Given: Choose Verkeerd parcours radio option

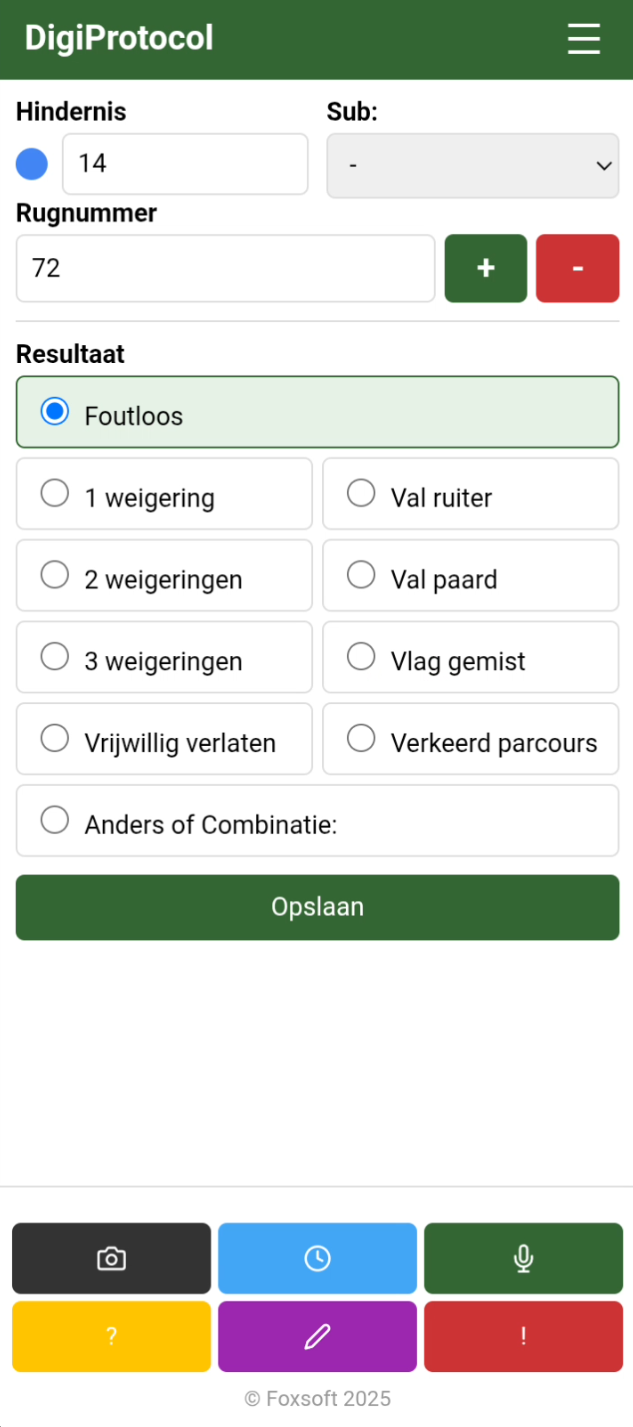Looking at the screenshot, I should 361,739.
